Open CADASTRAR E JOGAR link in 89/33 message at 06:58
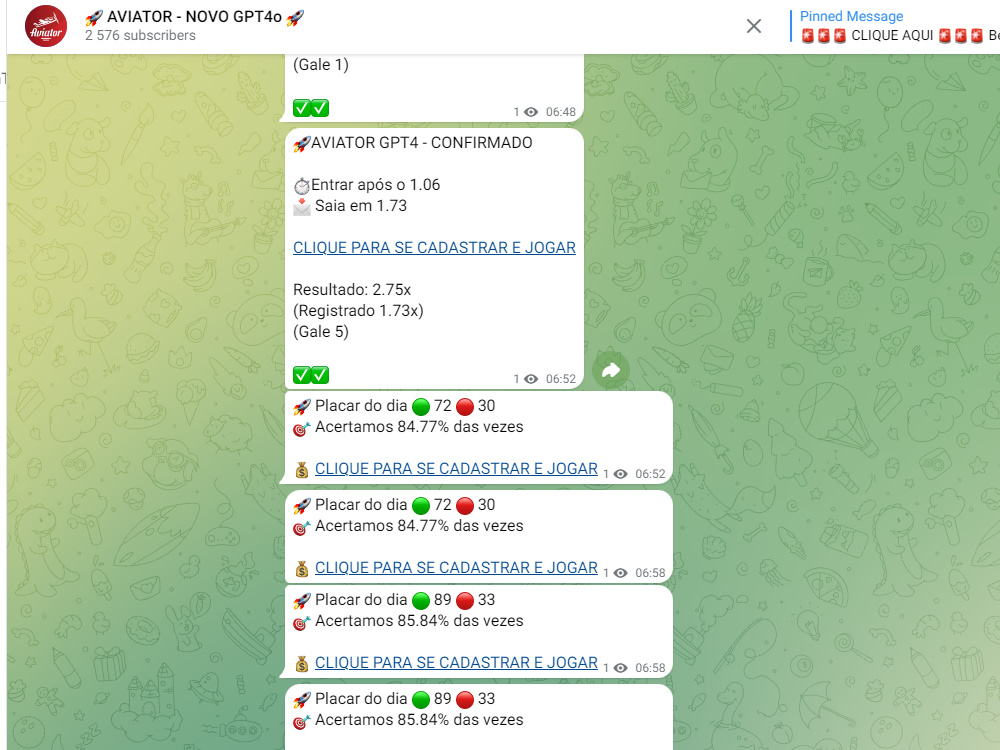Viewport: 1000px width, 750px height. pyautogui.click(x=456, y=663)
